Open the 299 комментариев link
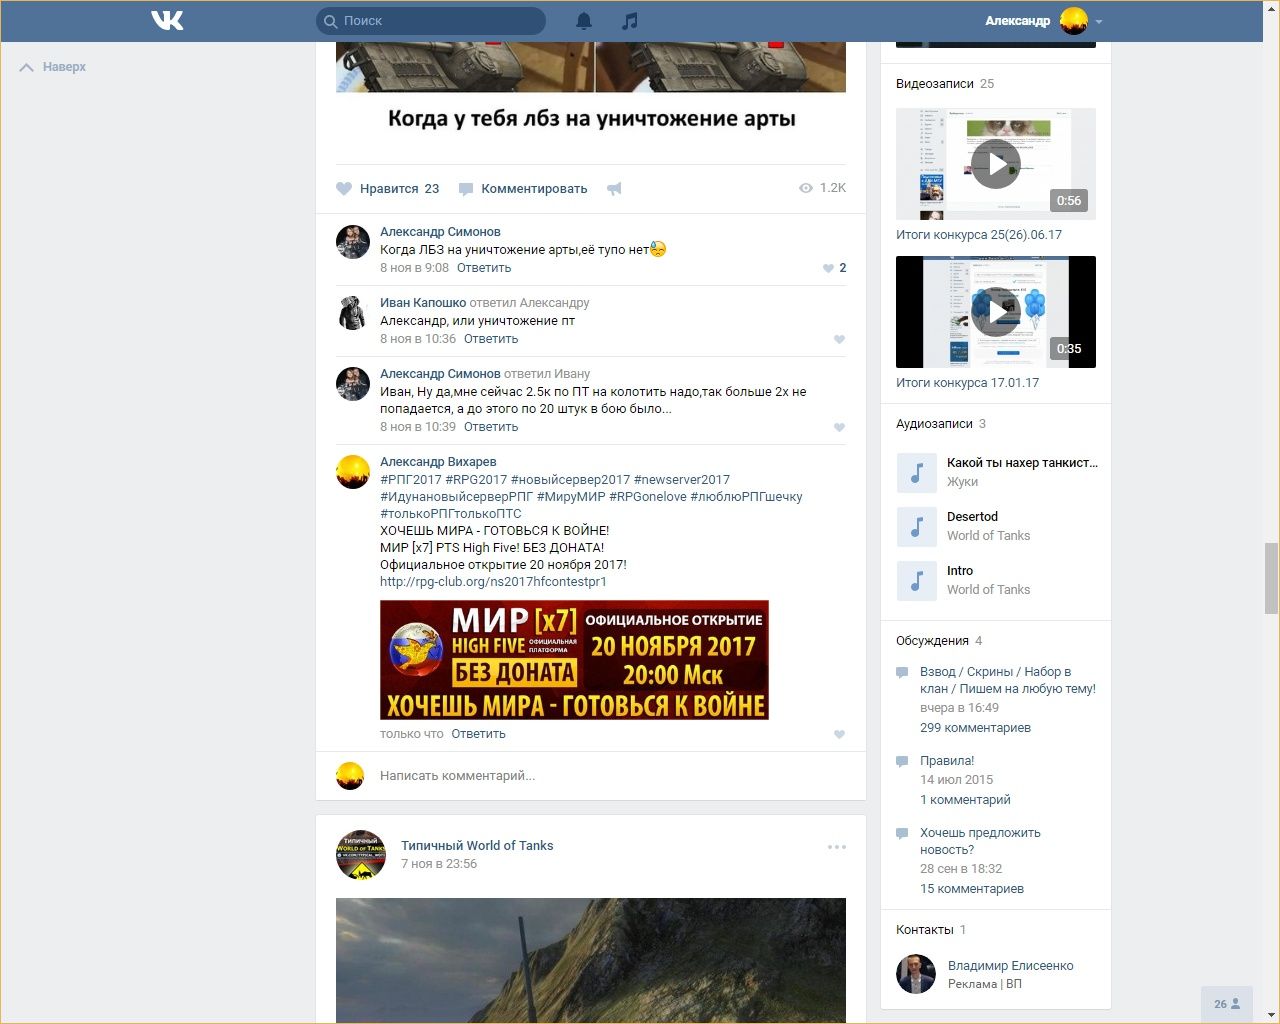 coord(975,728)
